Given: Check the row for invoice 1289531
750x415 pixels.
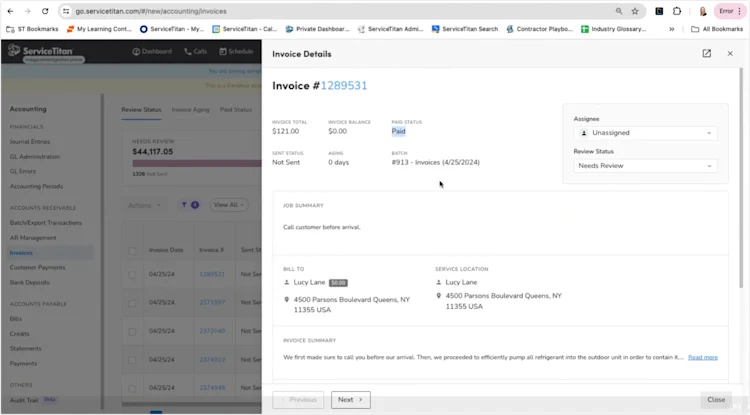Looking at the screenshot, I should pyautogui.click(x=132, y=275).
